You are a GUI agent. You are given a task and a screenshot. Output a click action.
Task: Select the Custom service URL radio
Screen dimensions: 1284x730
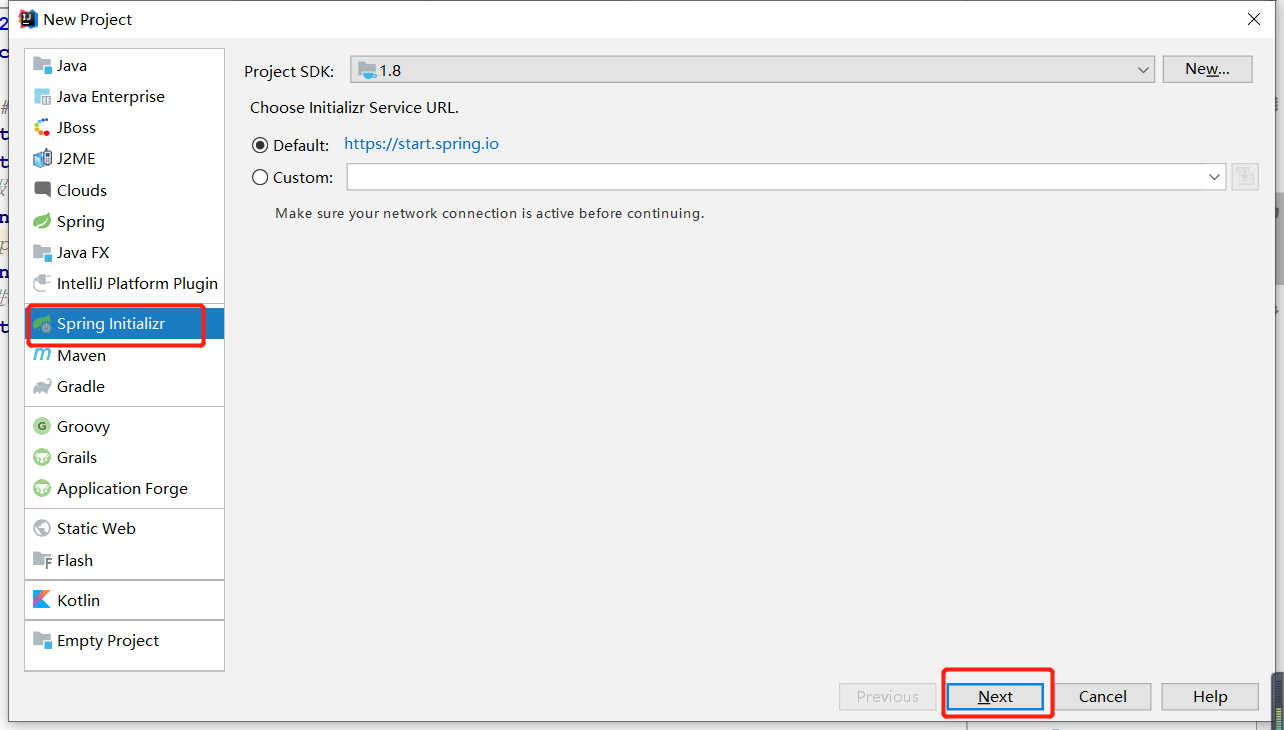pyautogui.click(x=260, y=177)
